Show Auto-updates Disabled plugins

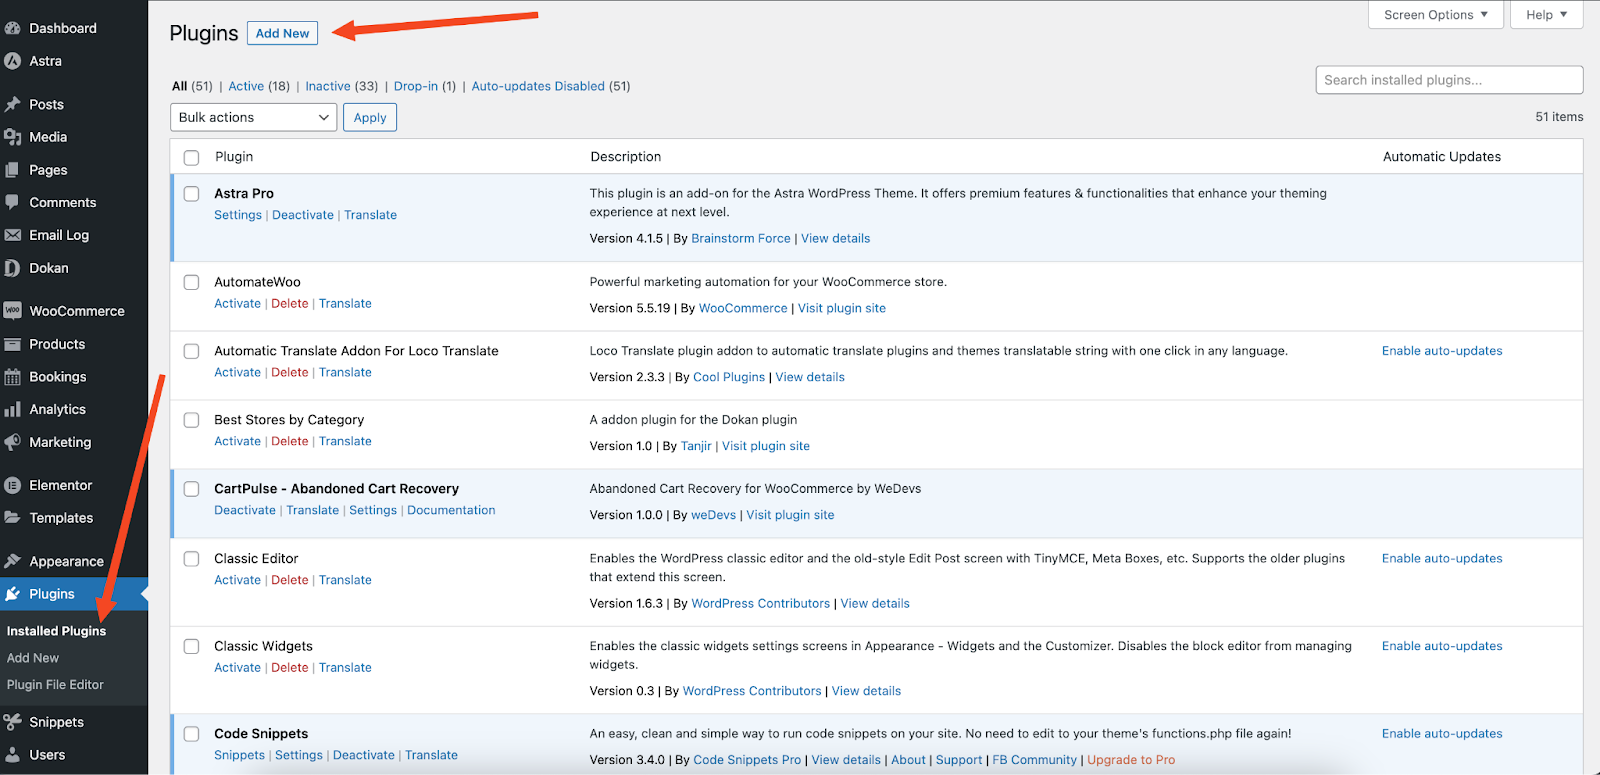coord(538,86)
